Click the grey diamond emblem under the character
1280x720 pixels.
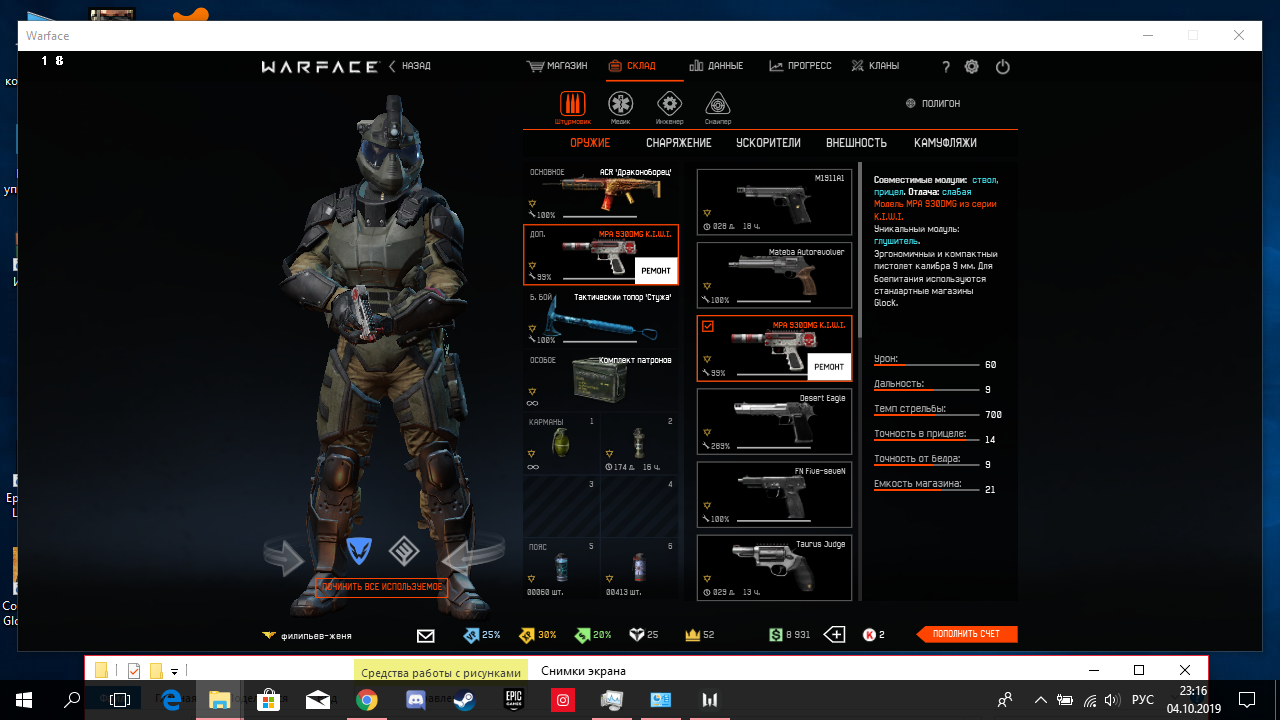pos(404,550)
